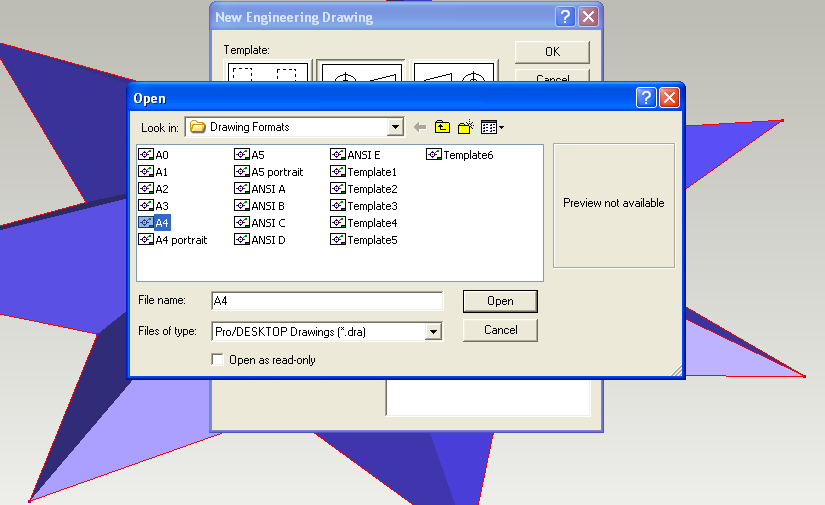825x505 pixels.
Task: Click the "ANSI E" file name
Action: 364,155
